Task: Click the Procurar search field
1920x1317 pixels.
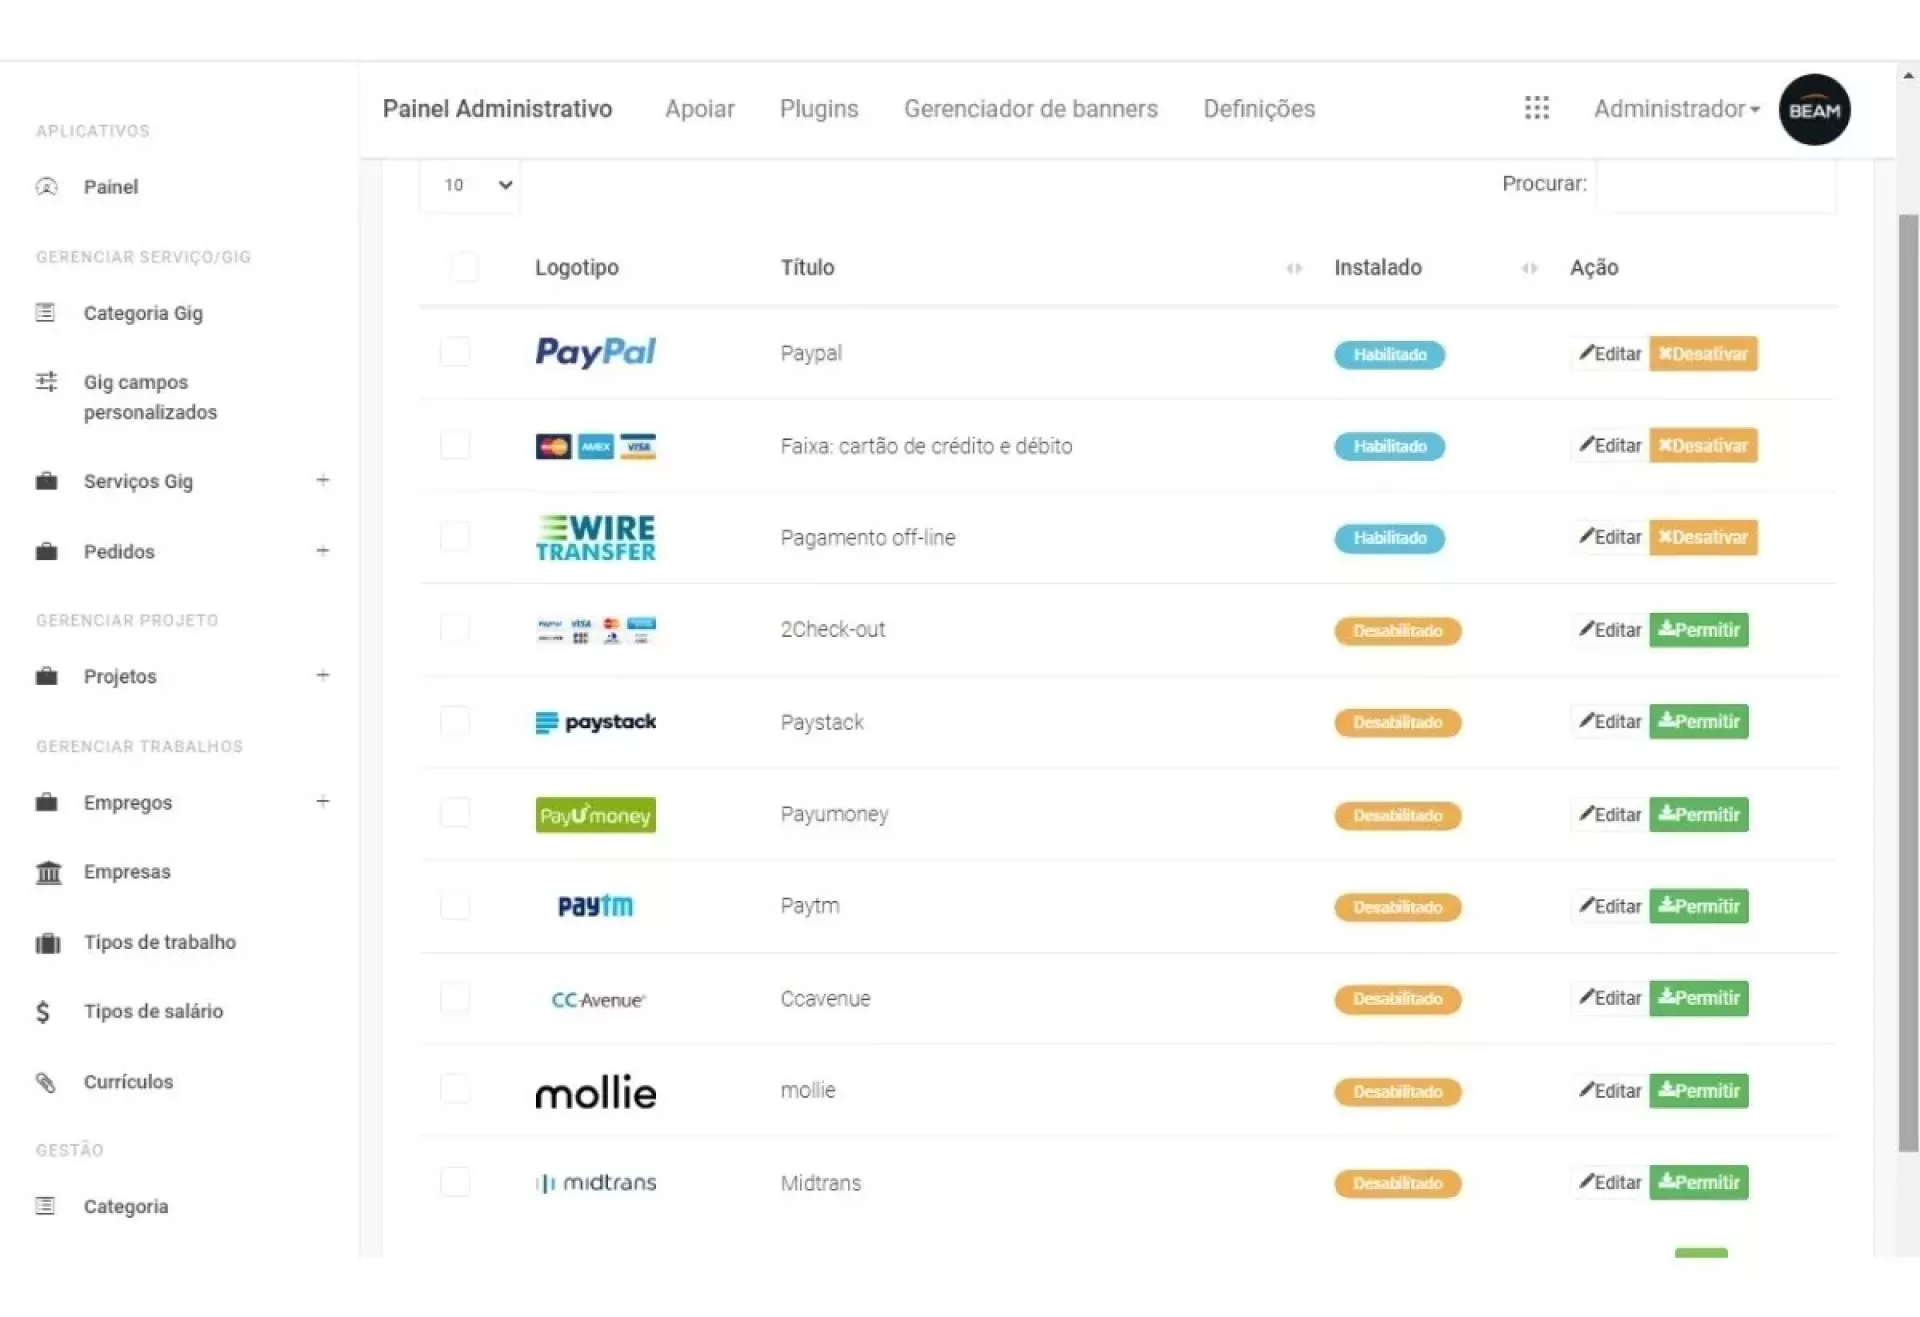Action: pyautogui.click(x=1715, y=185)
